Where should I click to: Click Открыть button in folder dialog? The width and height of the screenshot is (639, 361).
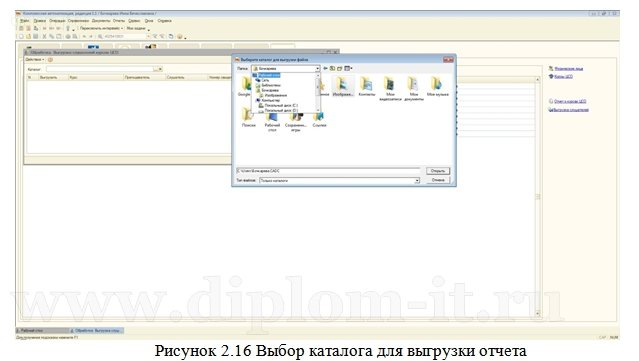438,171
